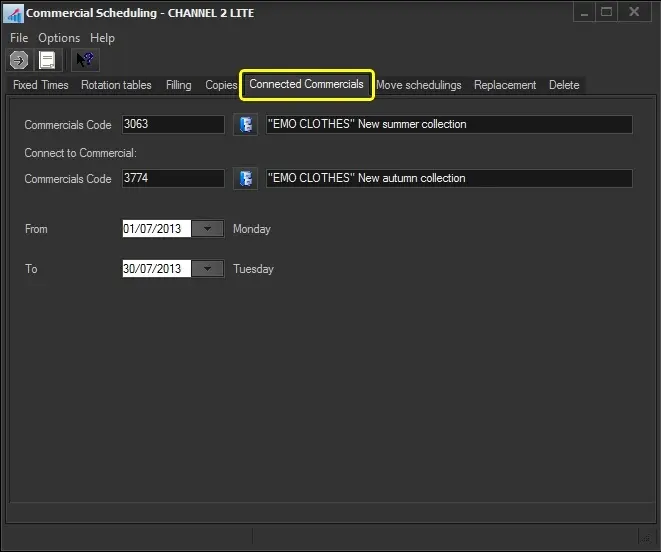Open lookup for commercial code 3774

(245, 179)
